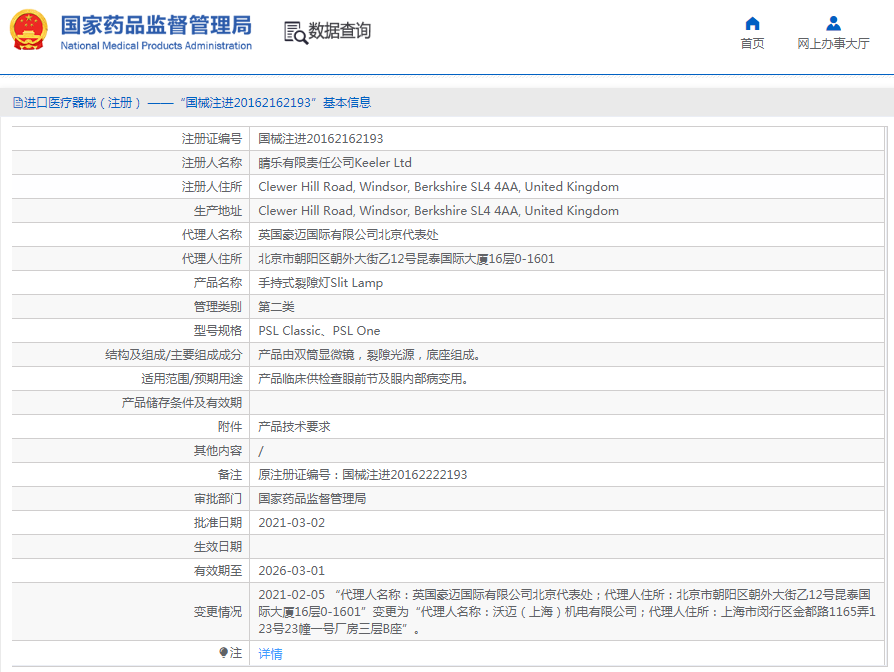Go to 首页 via its text label

click(752, 44)
